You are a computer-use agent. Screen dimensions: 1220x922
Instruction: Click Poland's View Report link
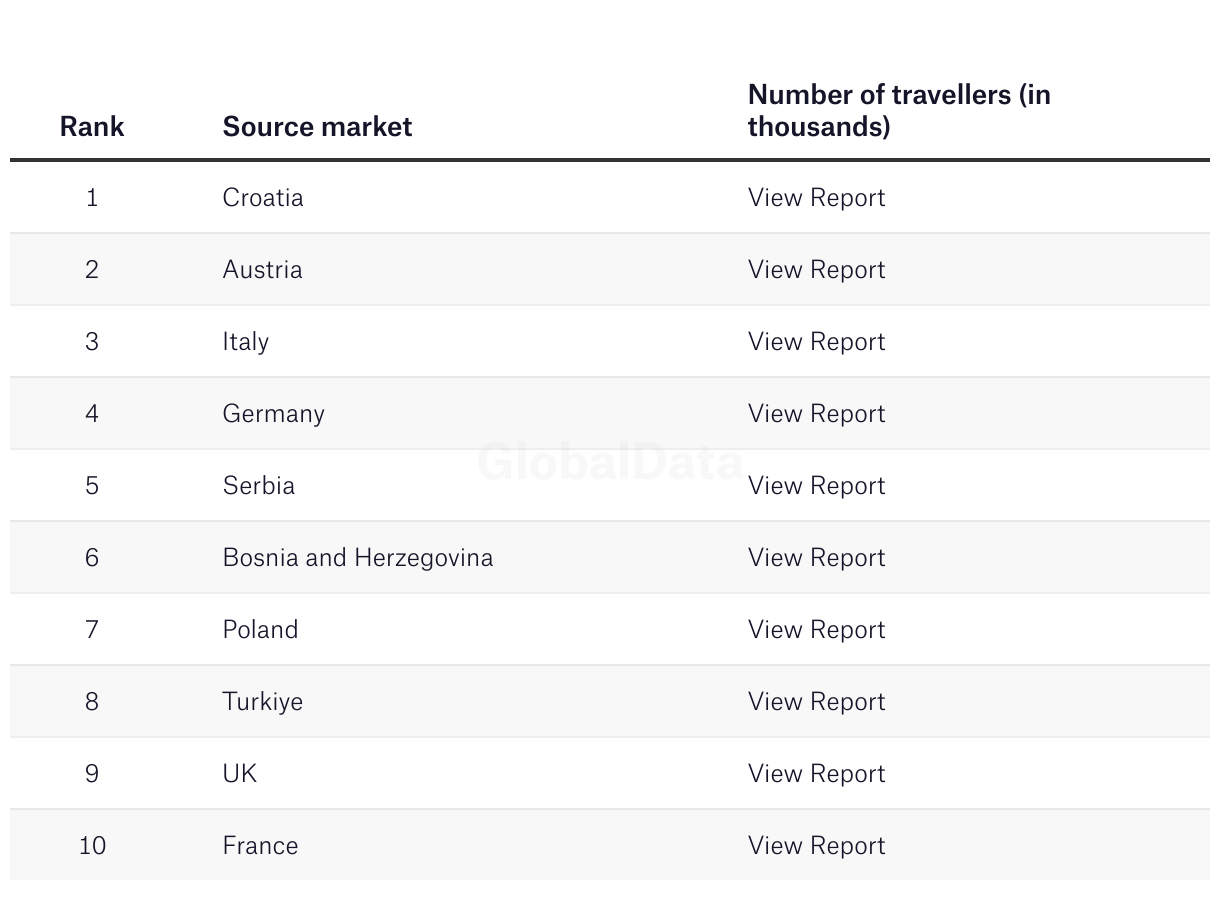tap(816, 630)
